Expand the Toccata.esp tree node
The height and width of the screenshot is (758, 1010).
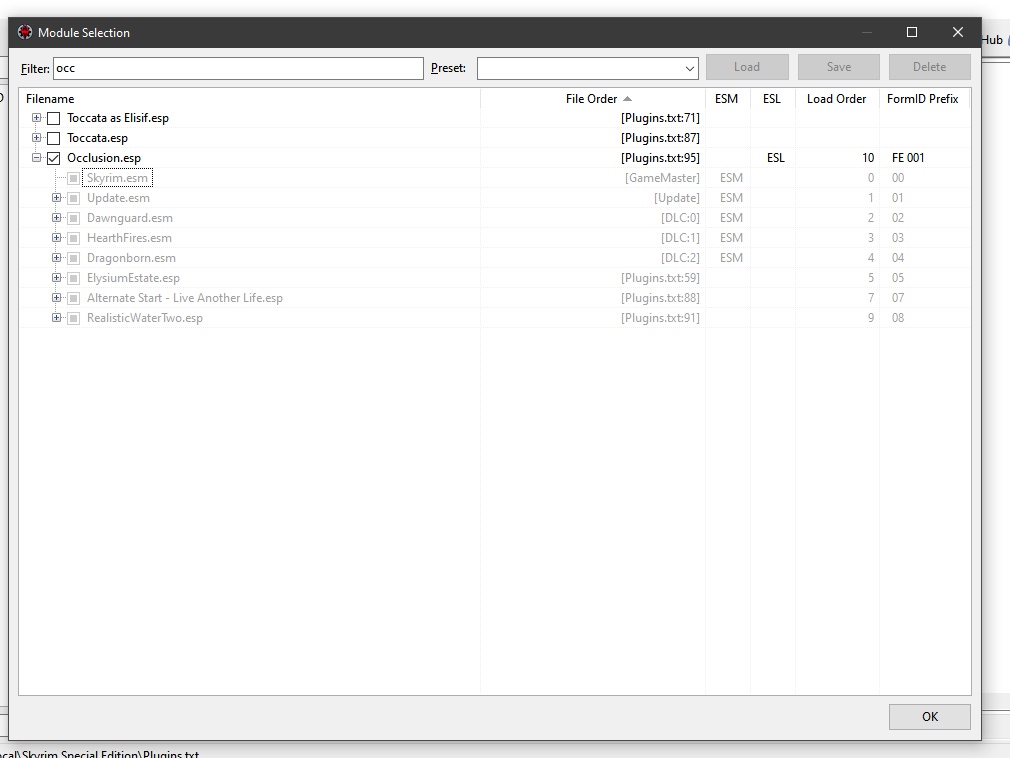click(37, 138)
